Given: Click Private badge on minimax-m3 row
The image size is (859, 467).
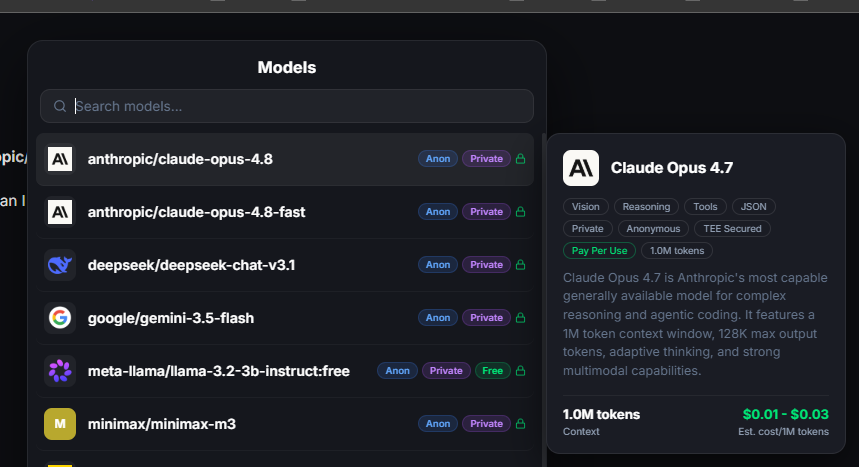Looking at the screenshot, I should pyautogui.click(x=486, y=424).
